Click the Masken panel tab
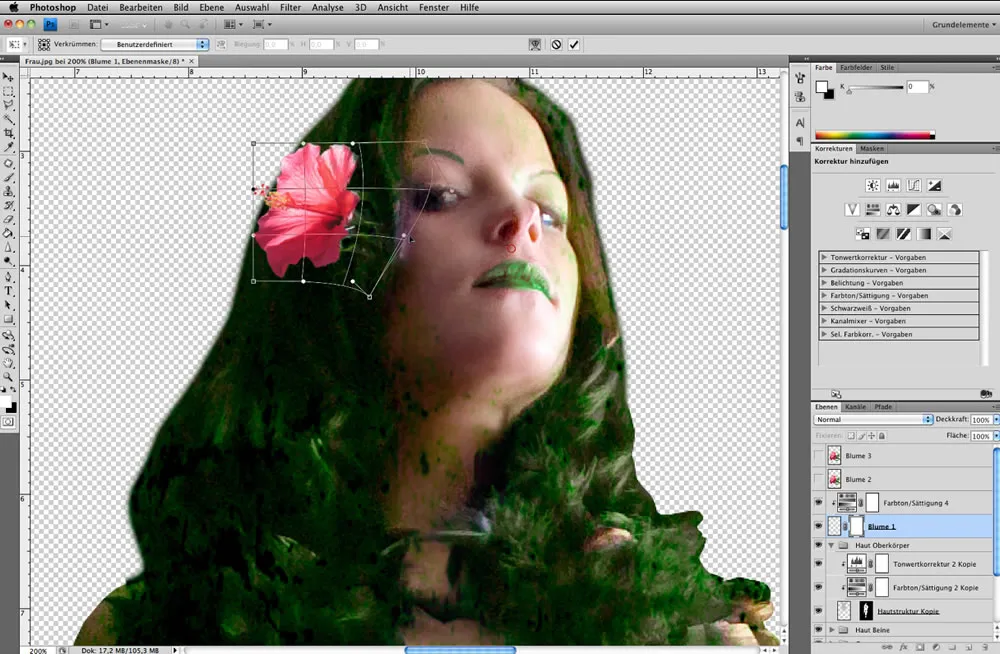 [x=873, y=147]
